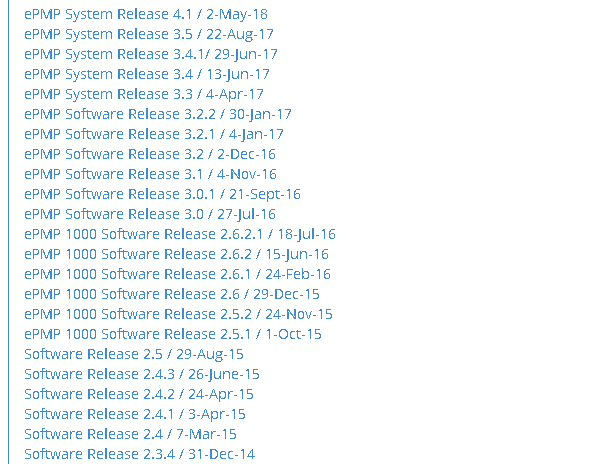Screen dimensions: 609x464
Task: Click Software Release 2.4.3 link
Action: point(142,374)
